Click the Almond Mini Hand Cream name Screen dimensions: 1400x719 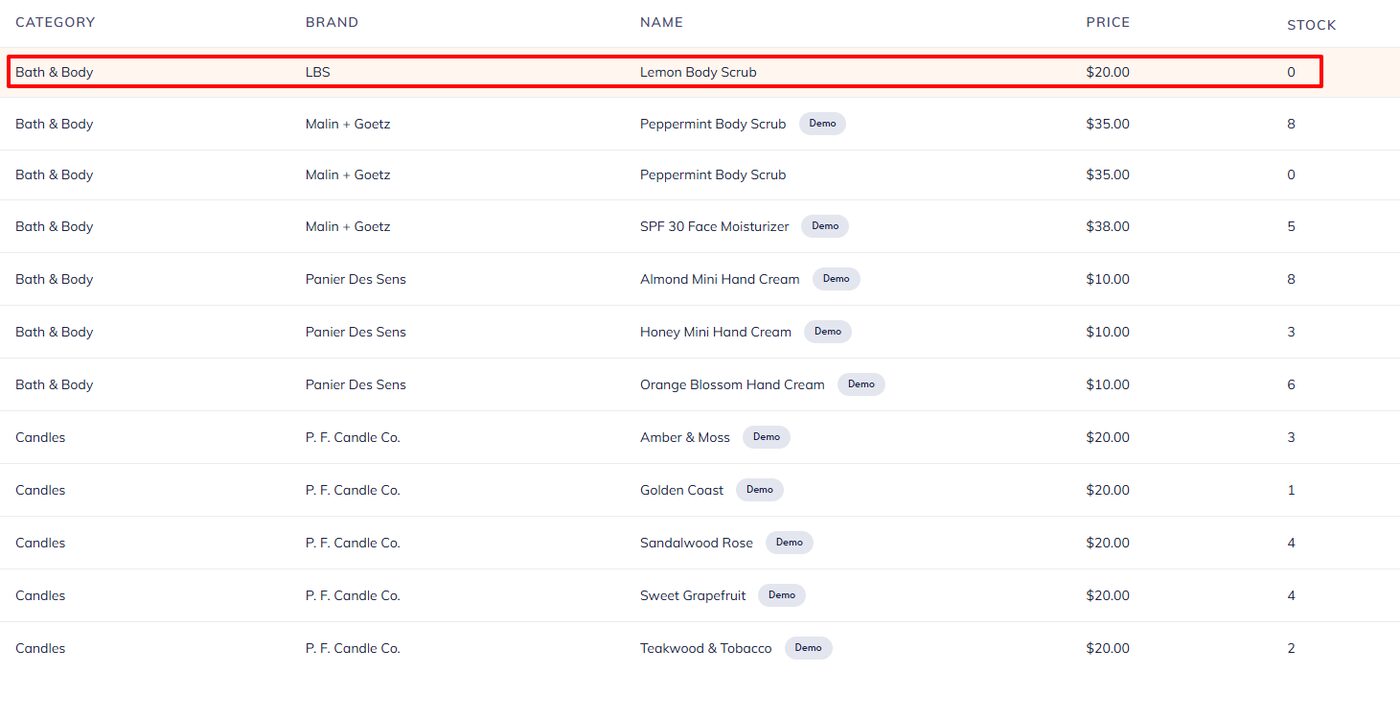point(719,280)
